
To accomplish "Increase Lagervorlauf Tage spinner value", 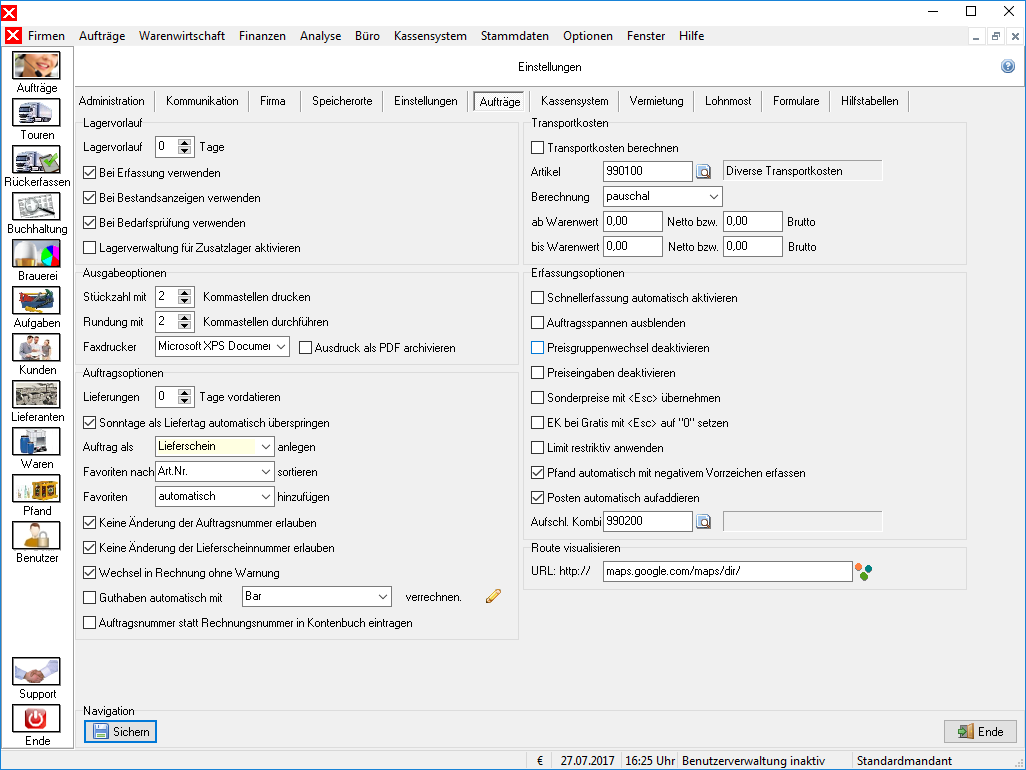I will pyautogui.click(x=185, y=143).
